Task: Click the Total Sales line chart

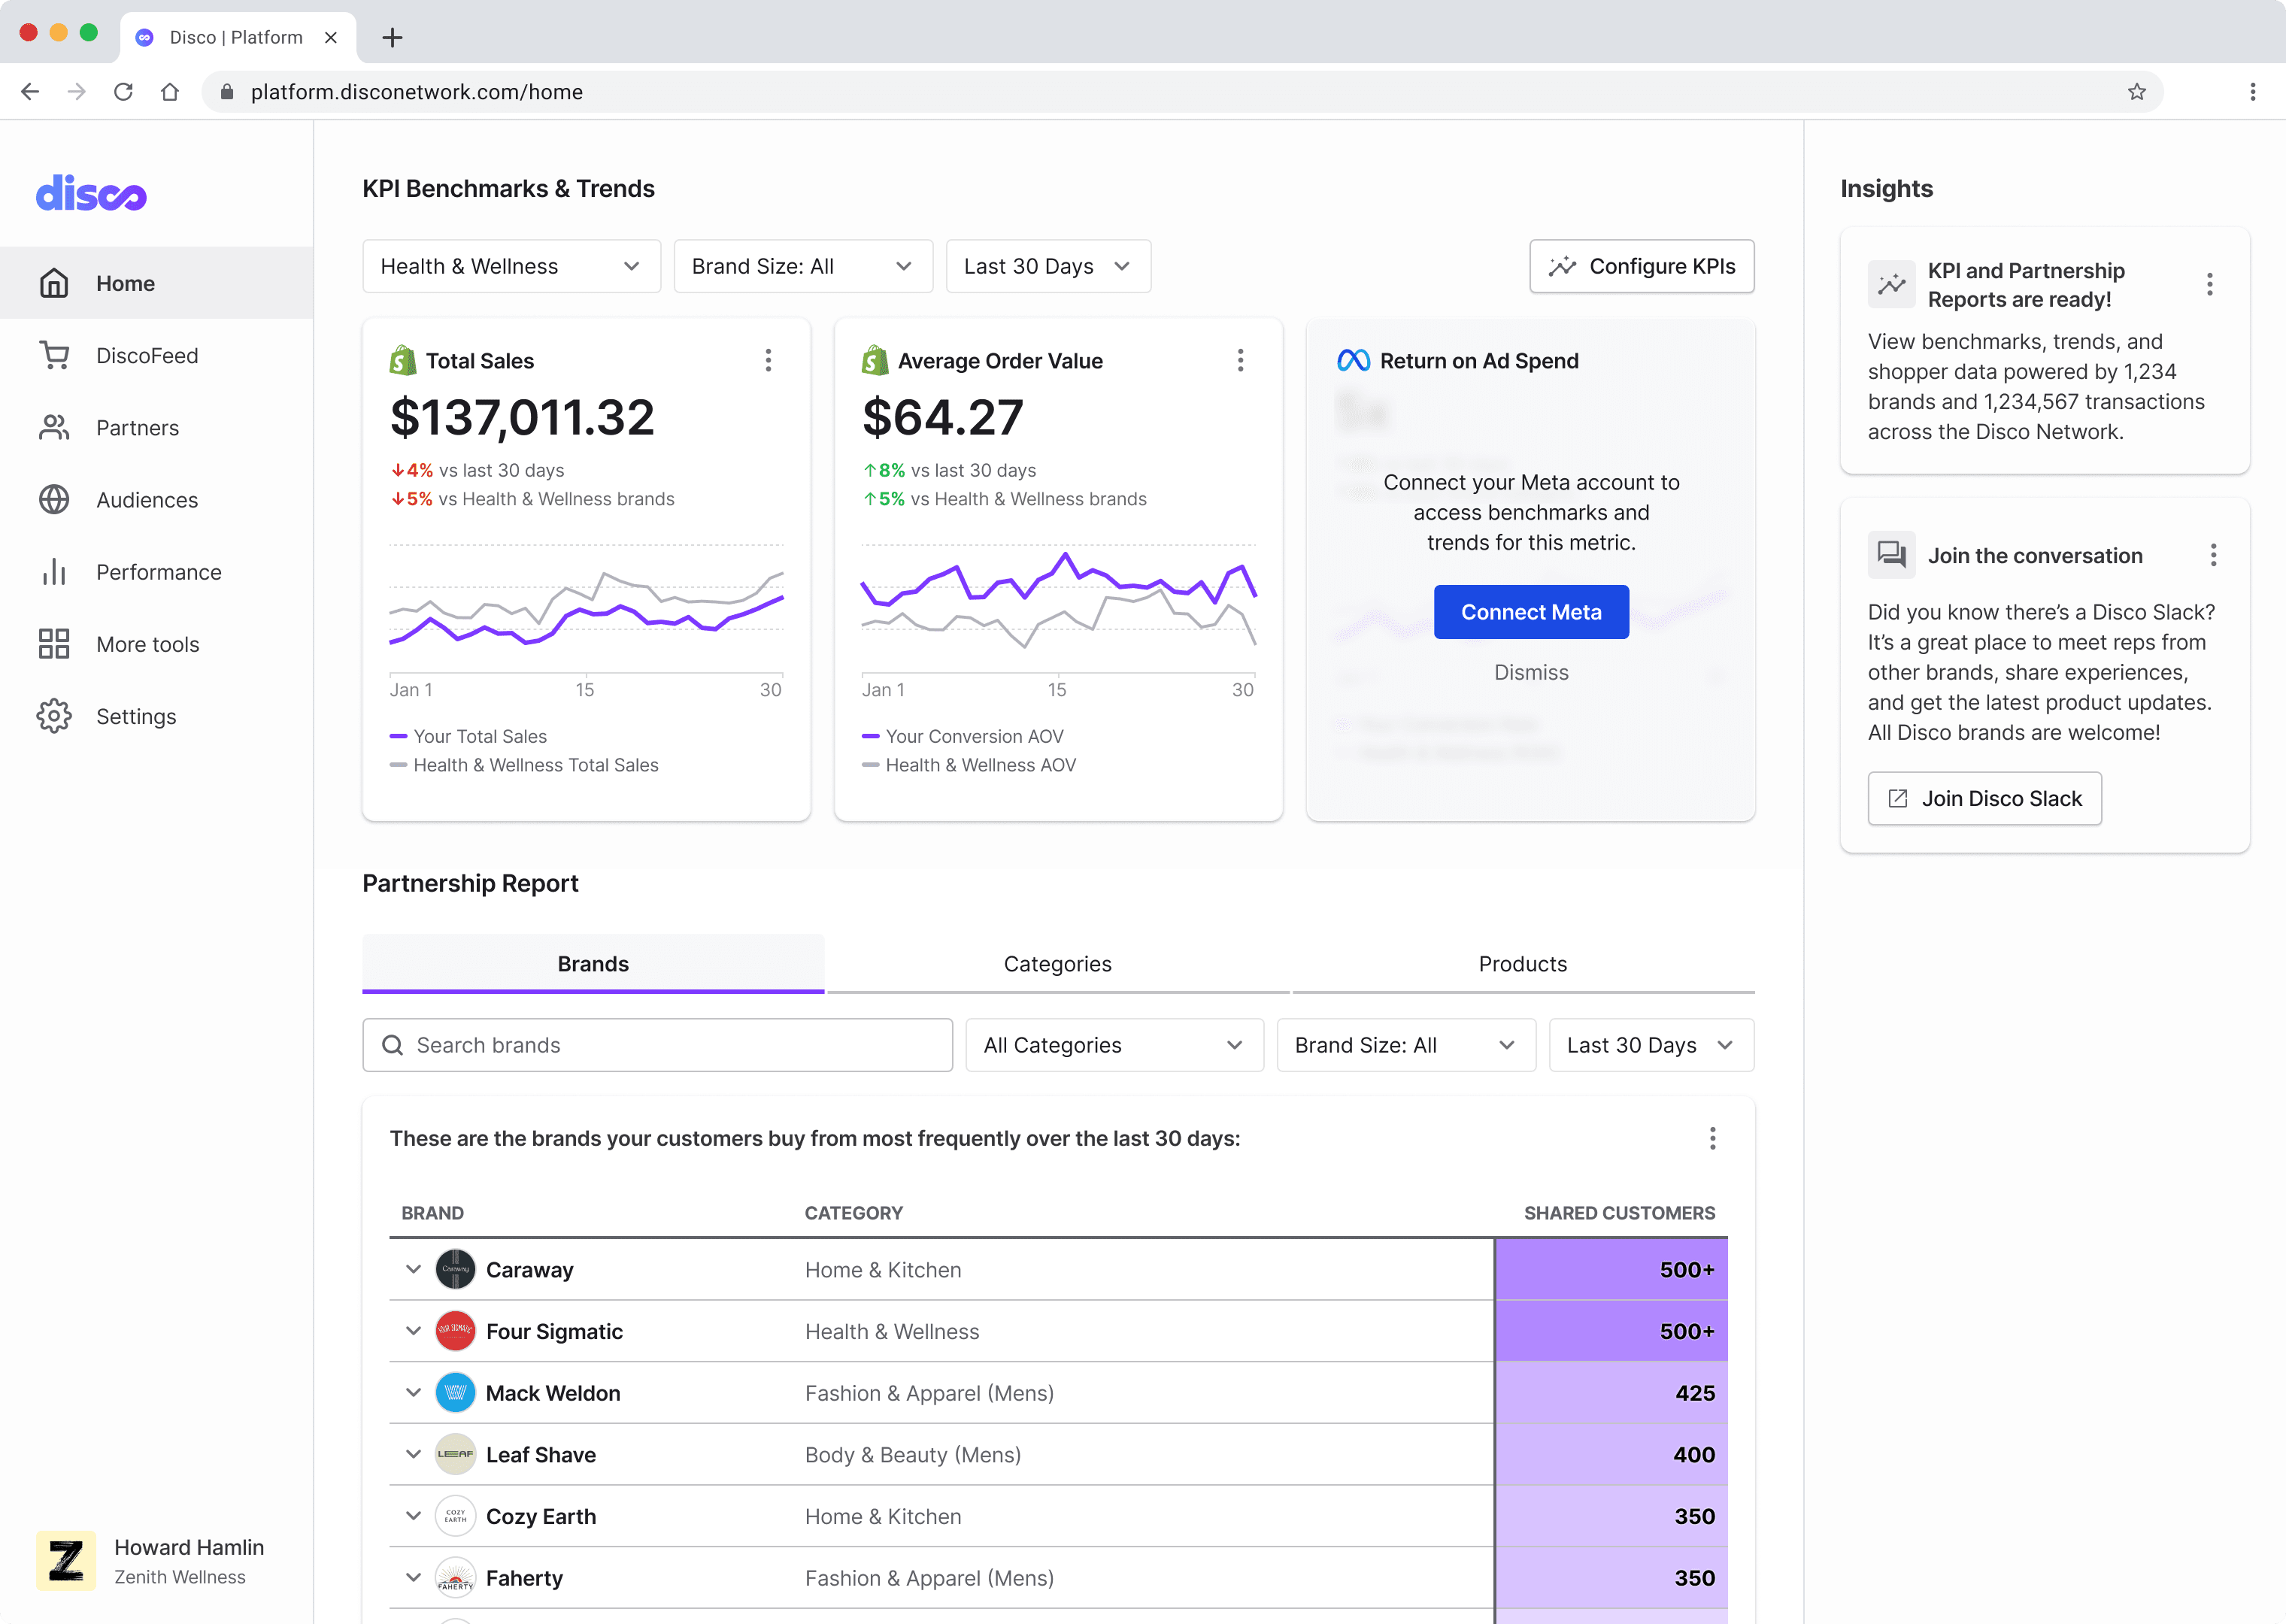Action: (x=585, y=608)
